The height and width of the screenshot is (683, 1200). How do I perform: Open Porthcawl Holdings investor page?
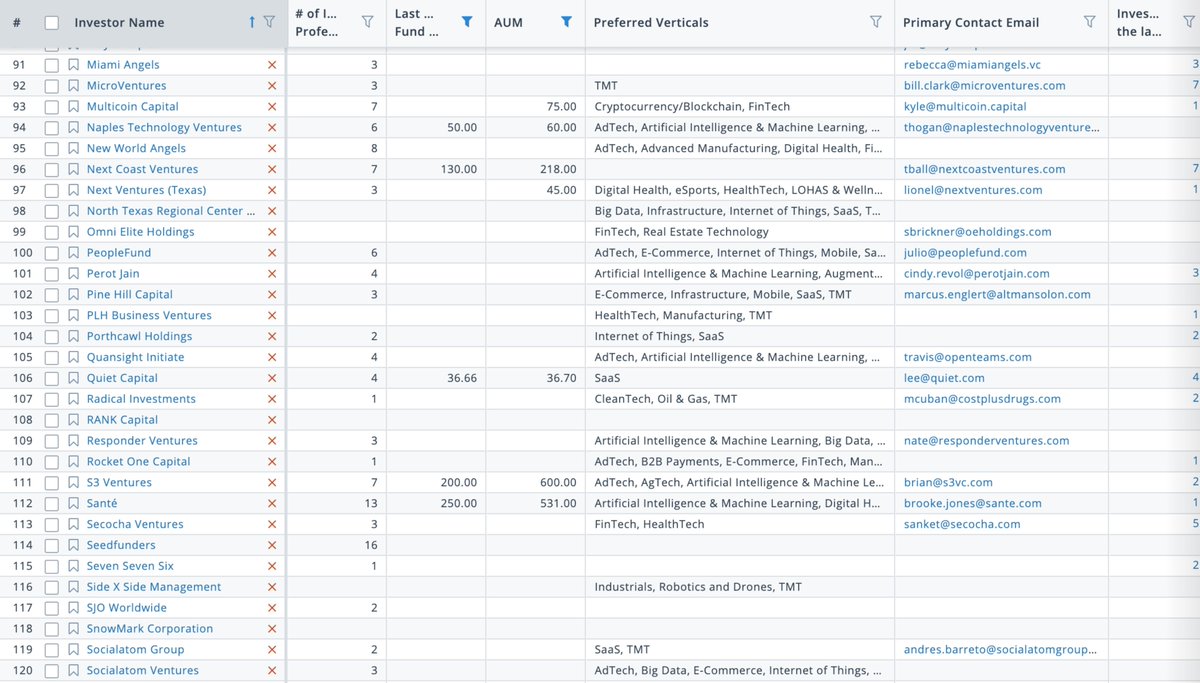139,337
